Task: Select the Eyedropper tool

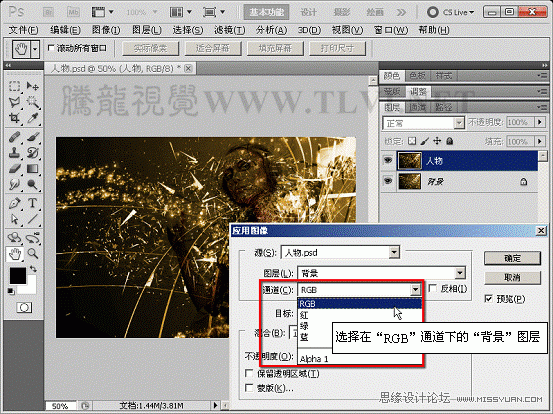Action: [32, 118]
